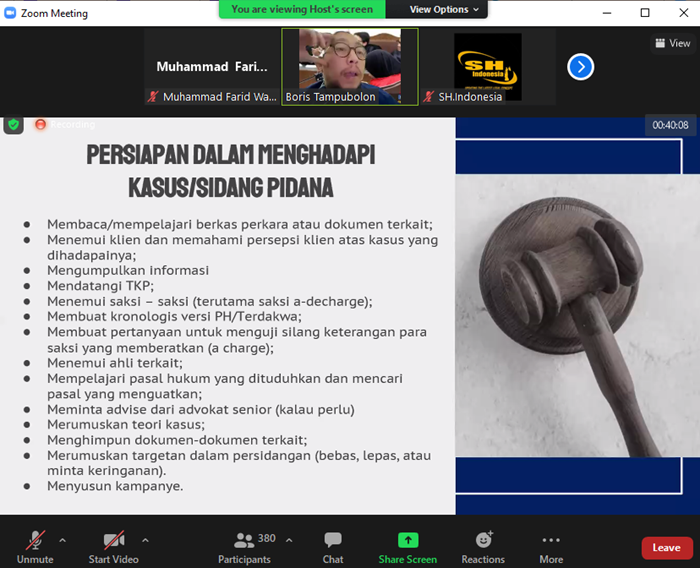Click the bullet 'Menemui ahli terkait;'
The width and height of the screenshot is (700, 568).
[x=115, y=363]
